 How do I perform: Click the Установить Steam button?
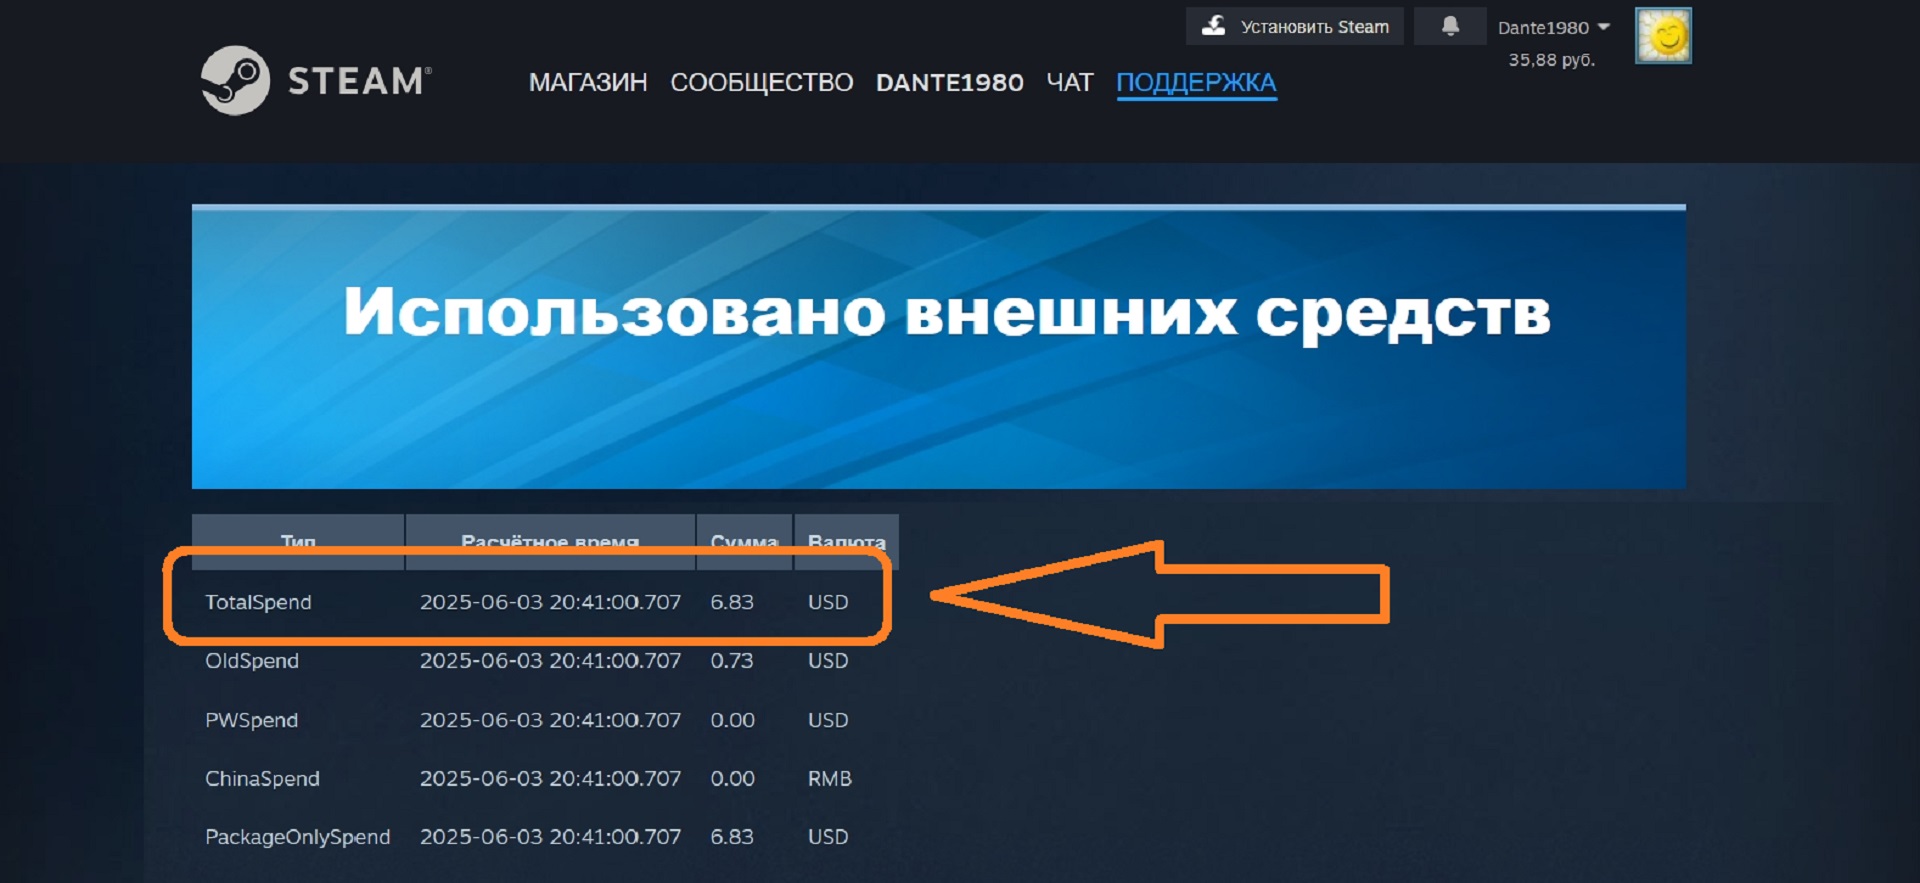point(1295,26)
